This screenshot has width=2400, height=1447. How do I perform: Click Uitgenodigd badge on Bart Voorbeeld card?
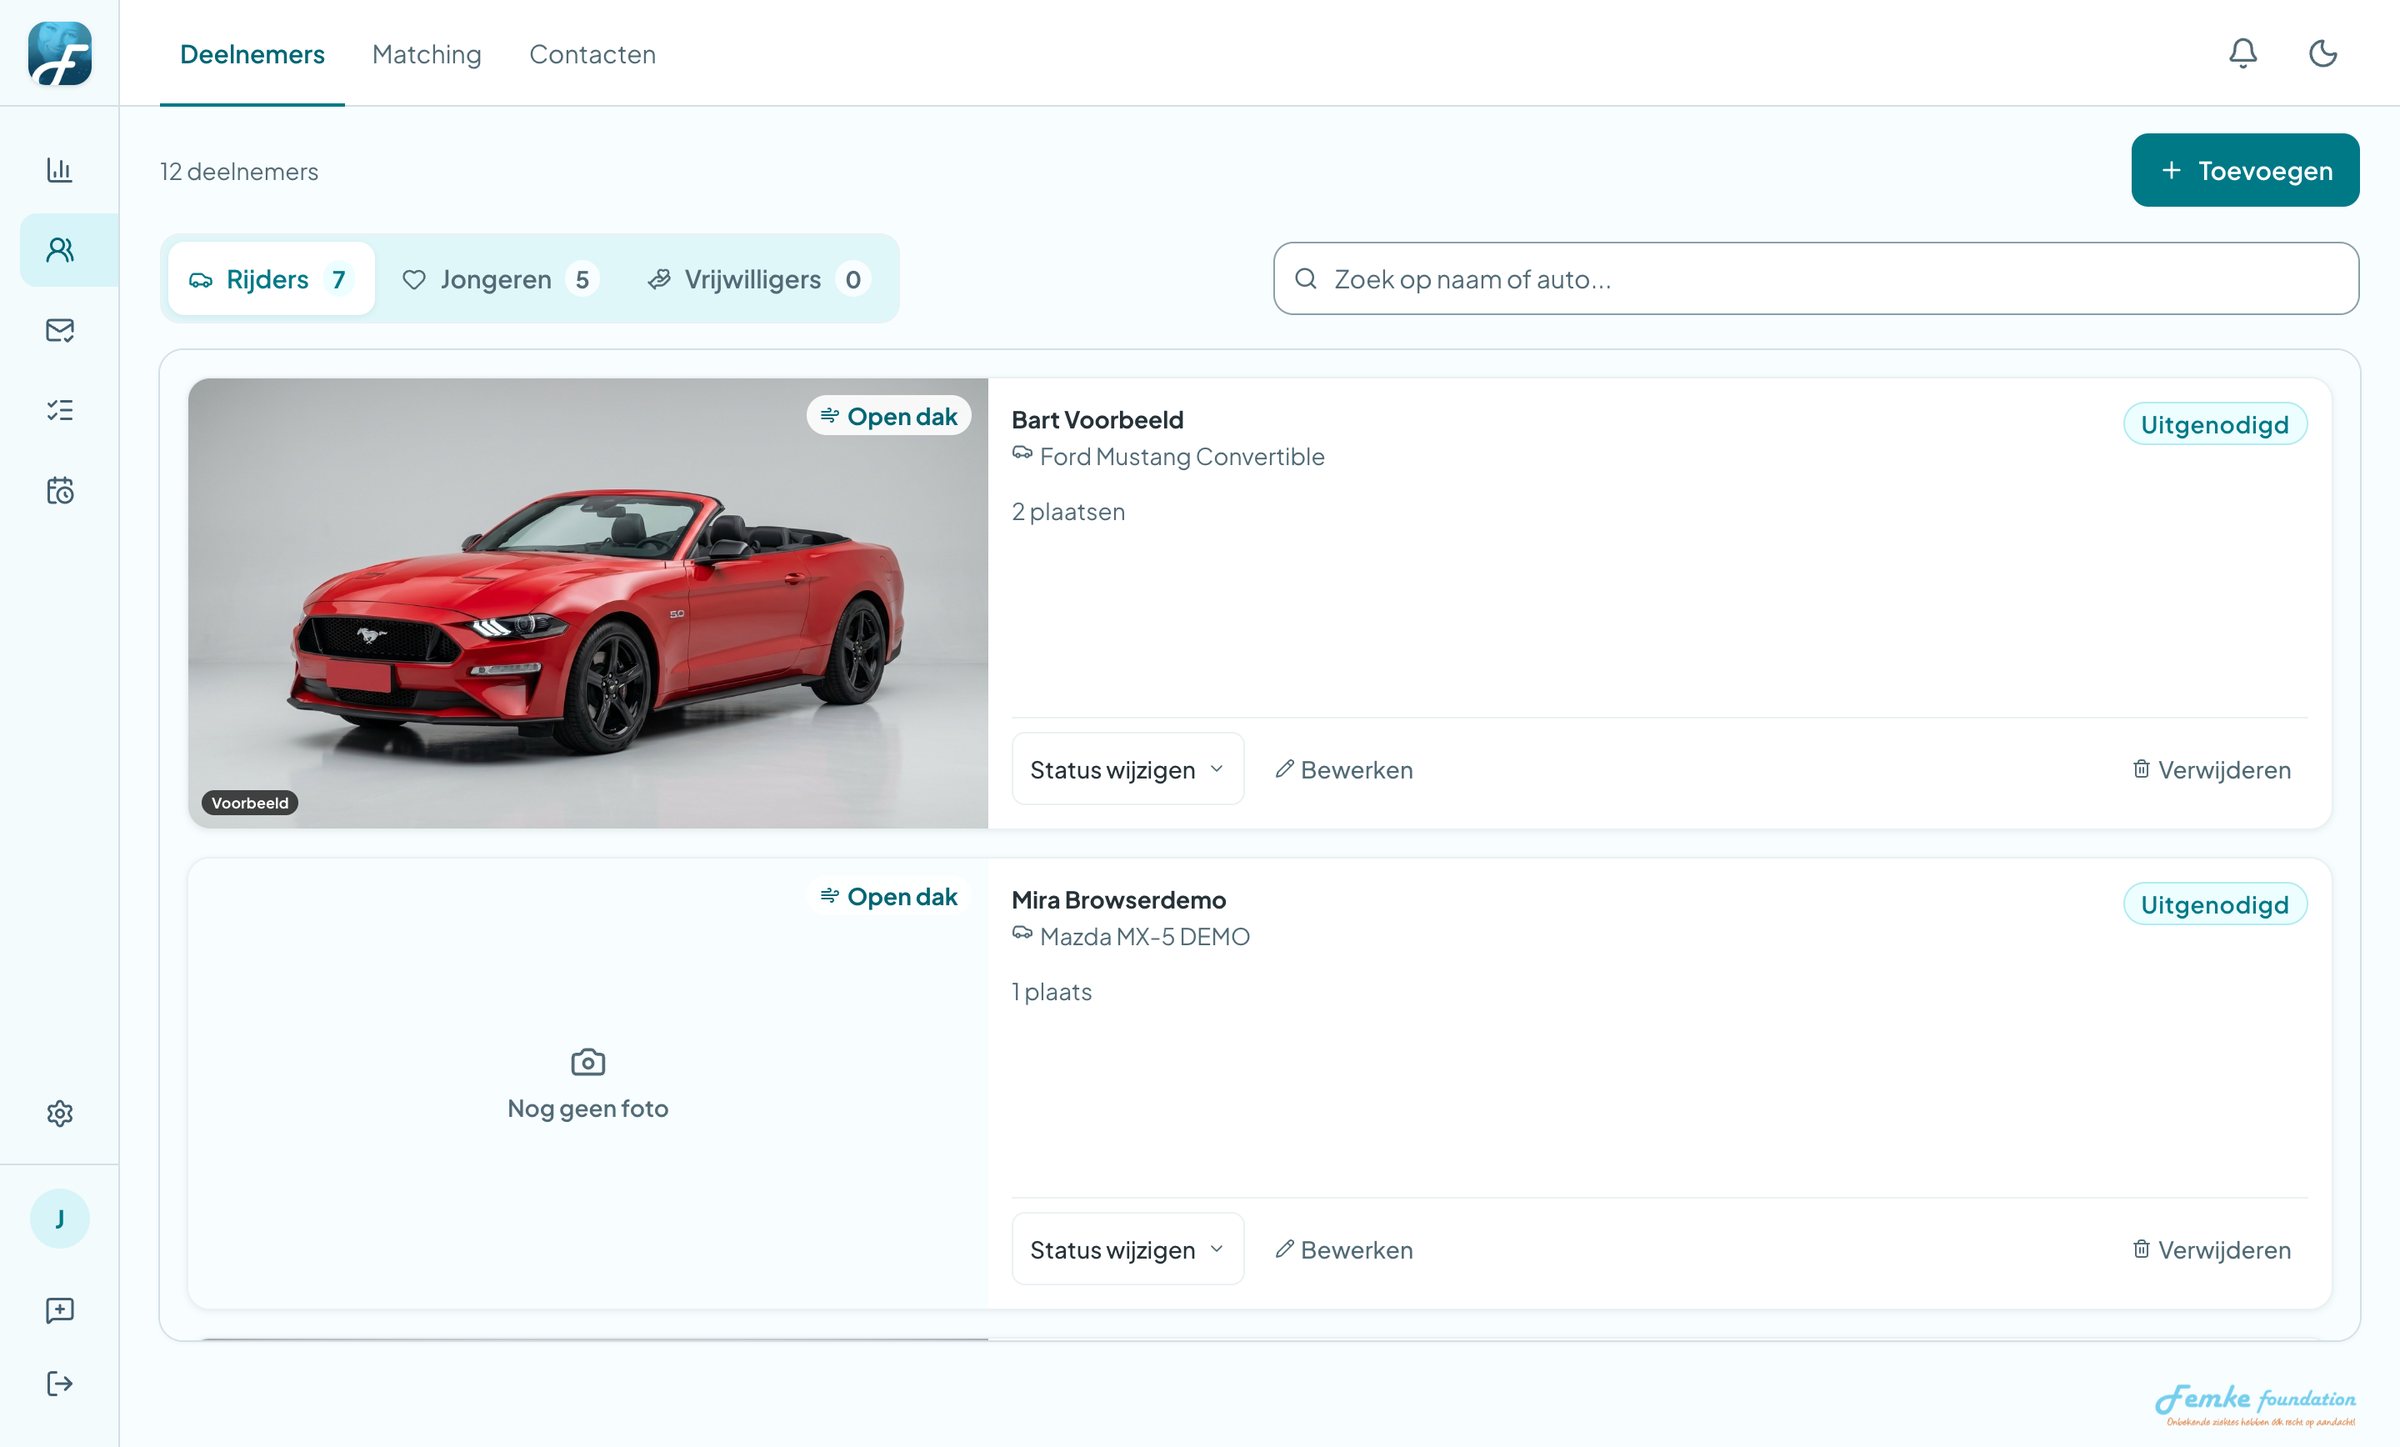click(2215, 424)
